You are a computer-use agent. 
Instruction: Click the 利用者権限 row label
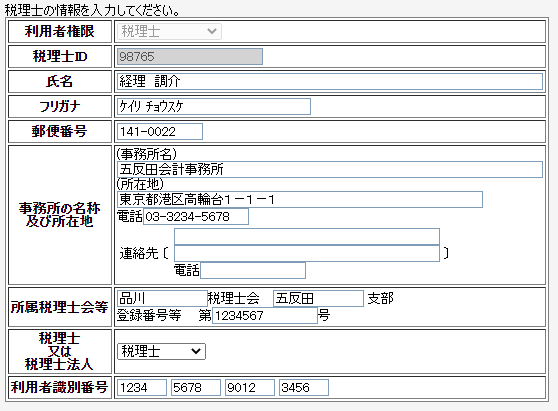tap(60, 31)
